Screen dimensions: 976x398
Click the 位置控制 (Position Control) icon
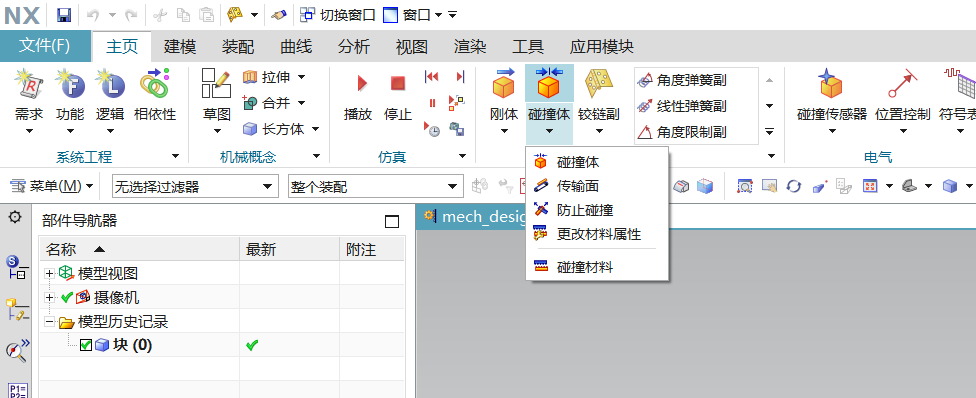pyautogui.click(x=903, y=83)
